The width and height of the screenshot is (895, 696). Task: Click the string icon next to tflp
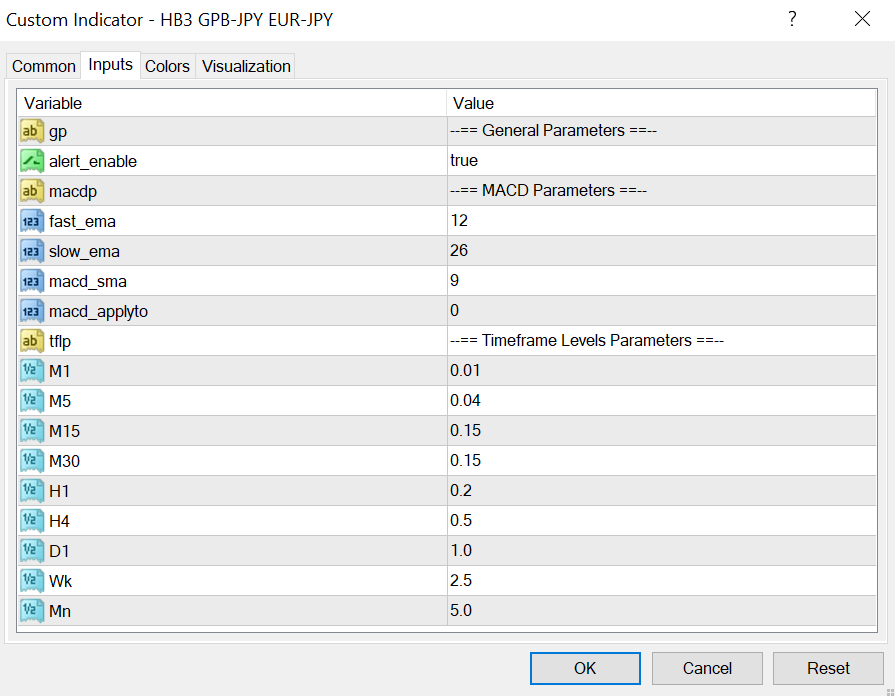click(x=32, y=341)
